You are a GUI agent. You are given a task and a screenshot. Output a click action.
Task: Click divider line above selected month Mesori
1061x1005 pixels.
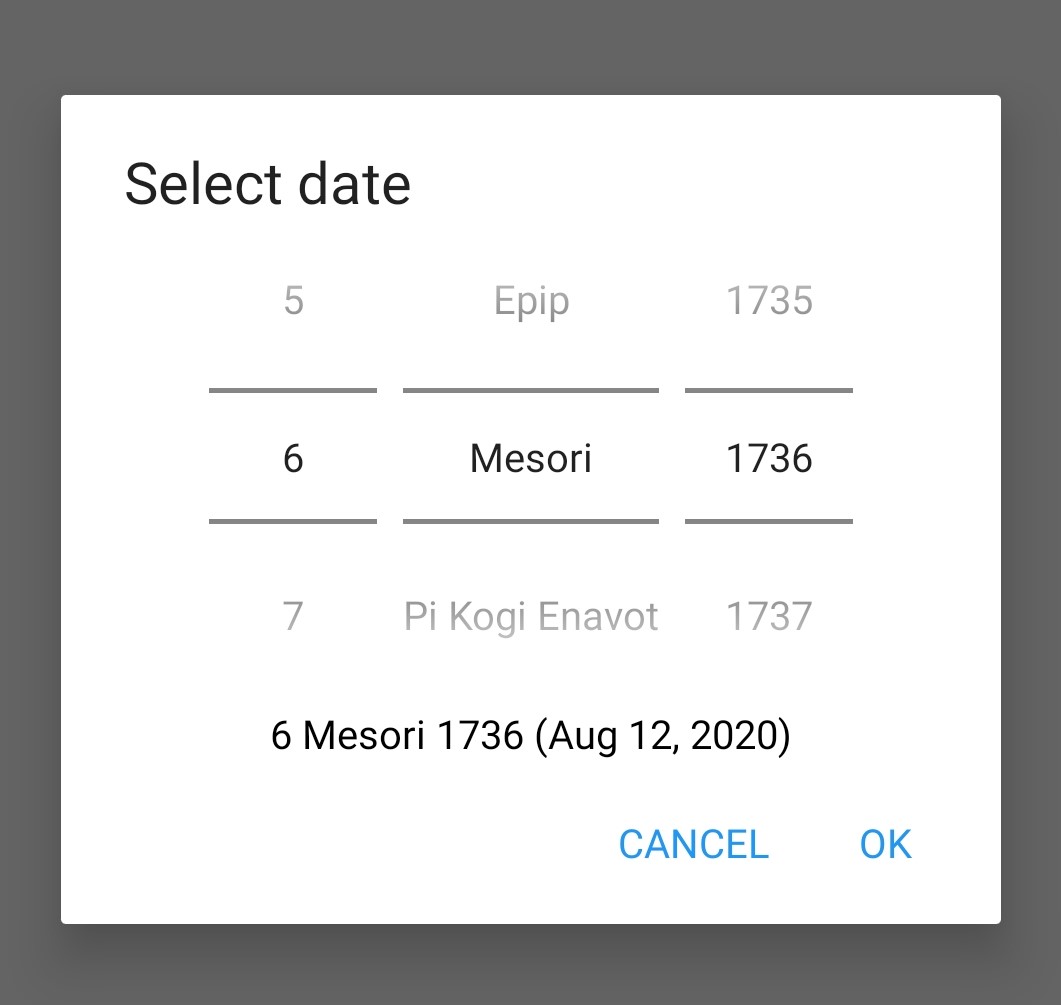(x=531, y=390)
